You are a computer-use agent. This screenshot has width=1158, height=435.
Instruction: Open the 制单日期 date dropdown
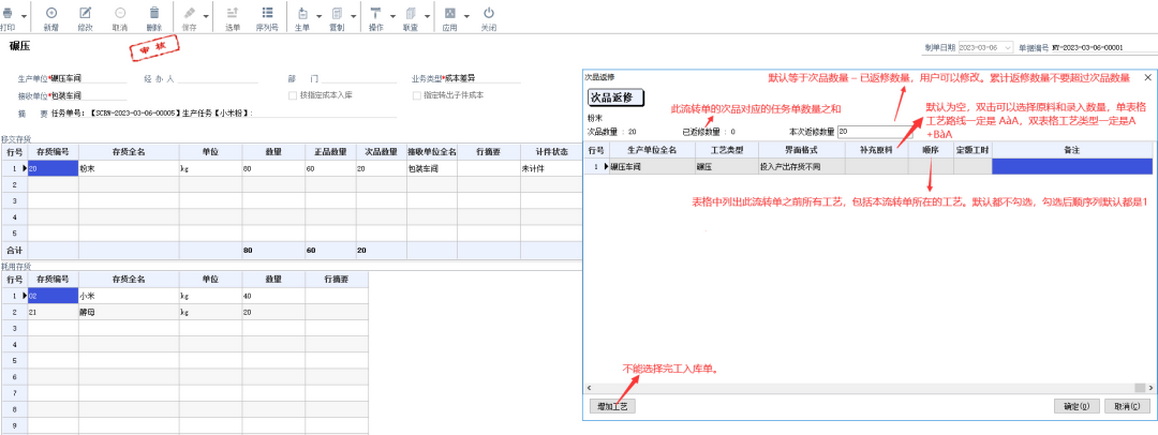pyautogui.click(x=1007, y=48)
